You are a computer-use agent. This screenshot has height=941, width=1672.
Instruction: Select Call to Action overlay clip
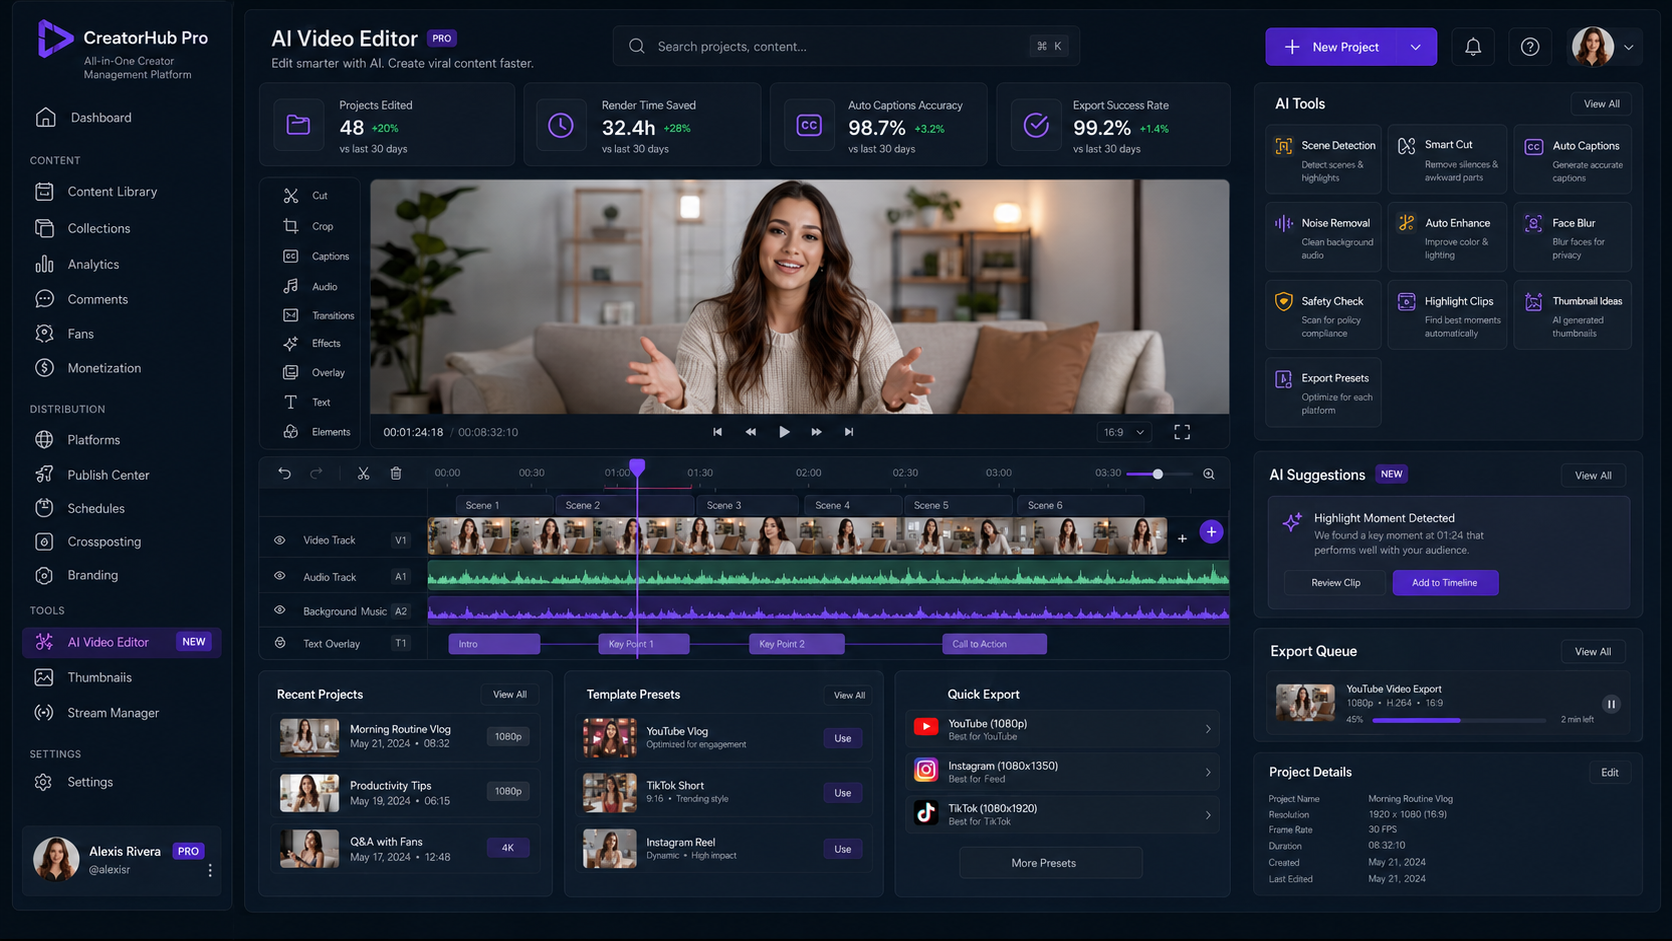(994, 644)
